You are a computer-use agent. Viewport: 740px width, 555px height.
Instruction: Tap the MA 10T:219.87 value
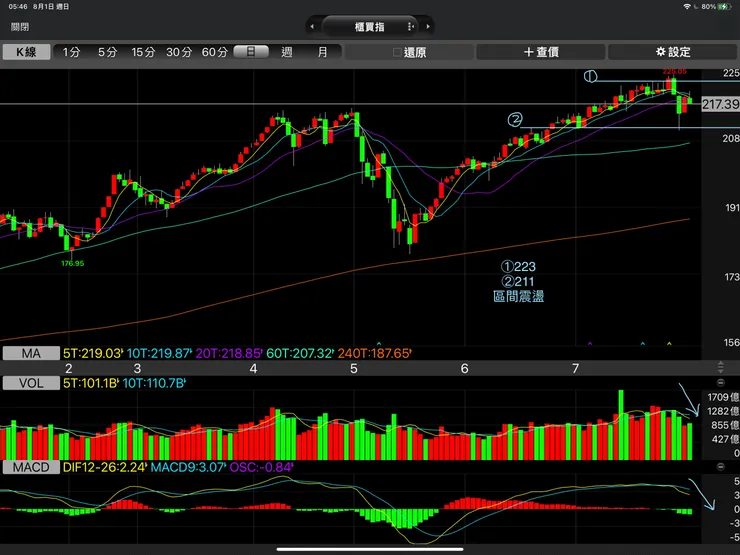click(x=159, y=353)
